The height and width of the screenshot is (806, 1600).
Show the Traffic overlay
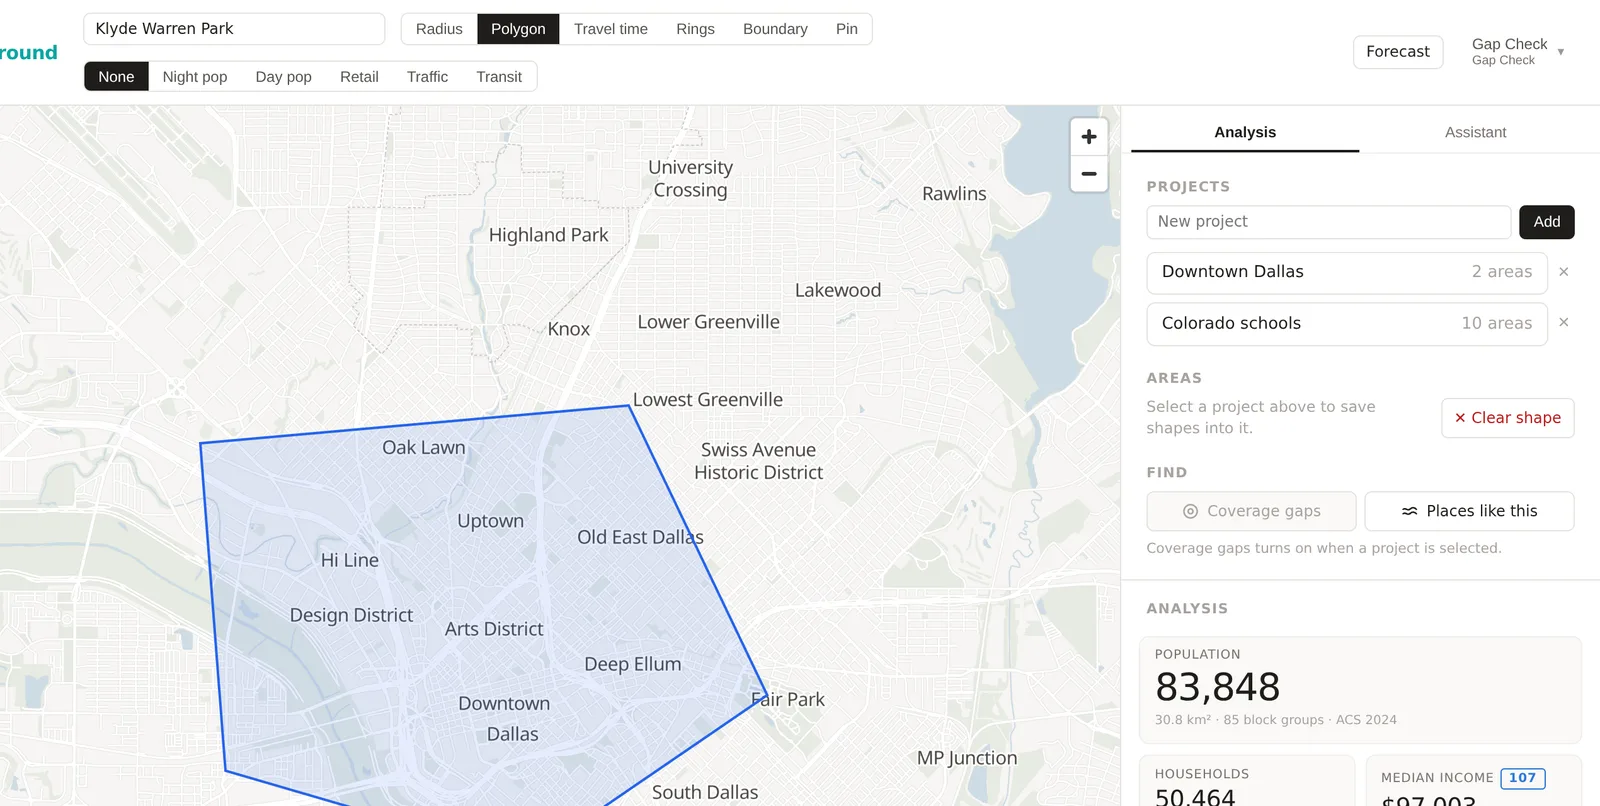pos(427,77)
